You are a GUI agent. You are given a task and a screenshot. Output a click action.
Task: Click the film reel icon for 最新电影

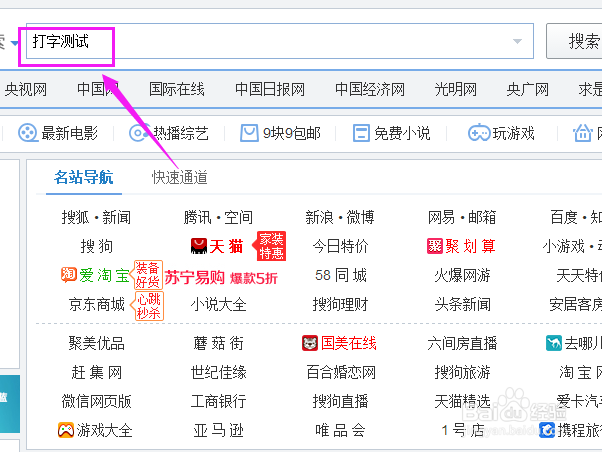pyautogui.click(x=28, y=133)
